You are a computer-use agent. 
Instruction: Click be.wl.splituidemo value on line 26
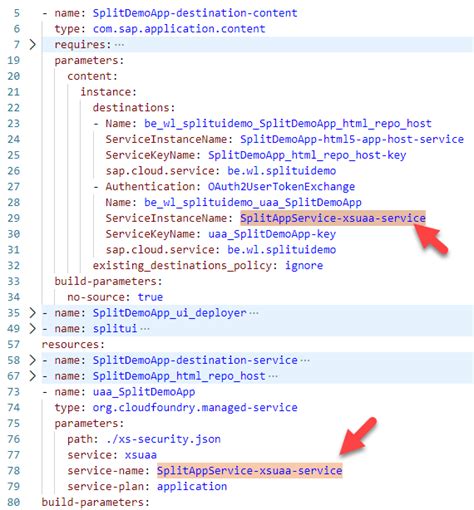click(x=281, y=171)
